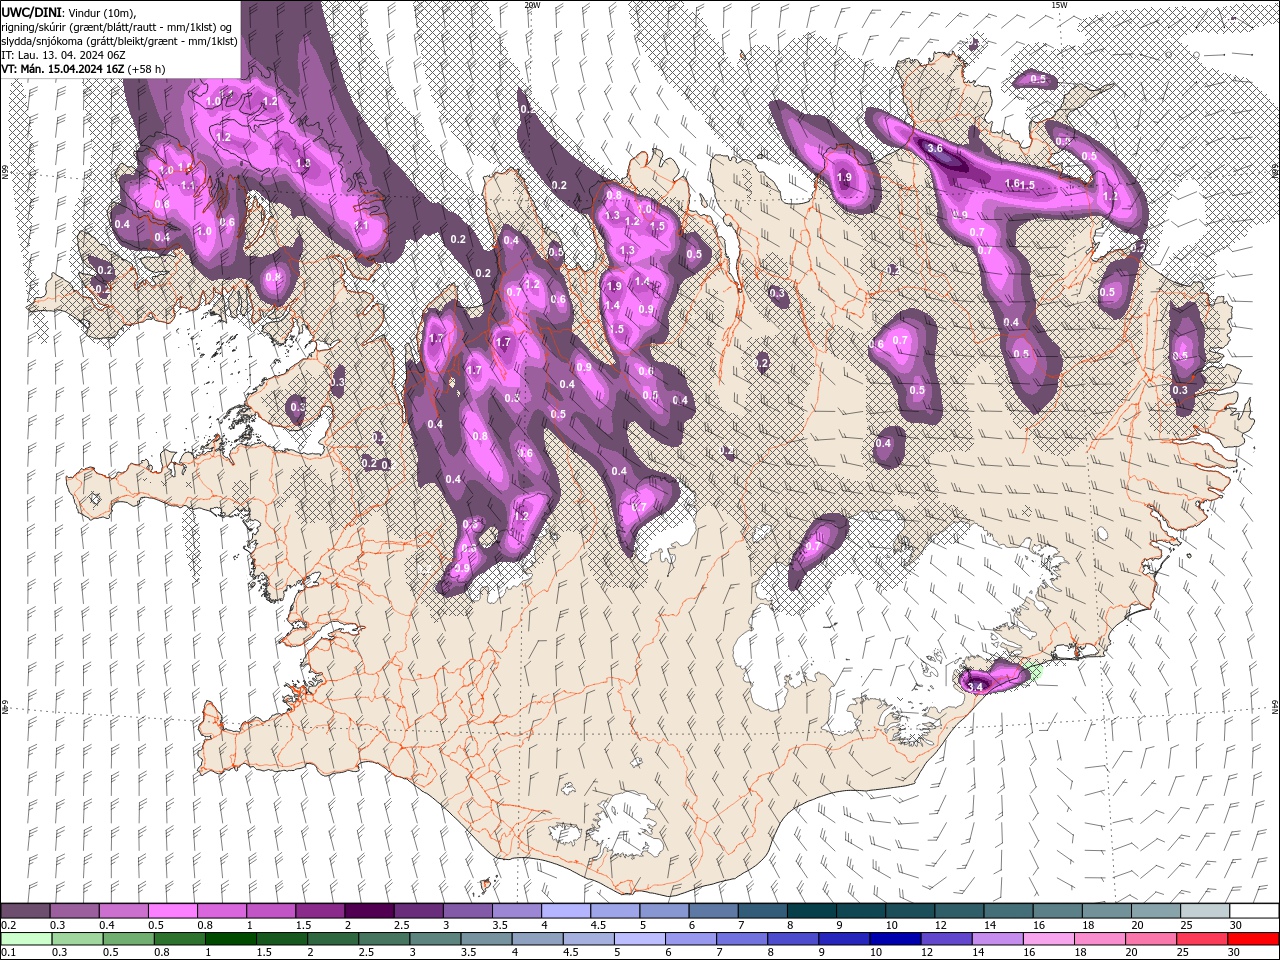
Task: Click the 'slydda/snjókoma' legend line
Action: coord(119,41)
